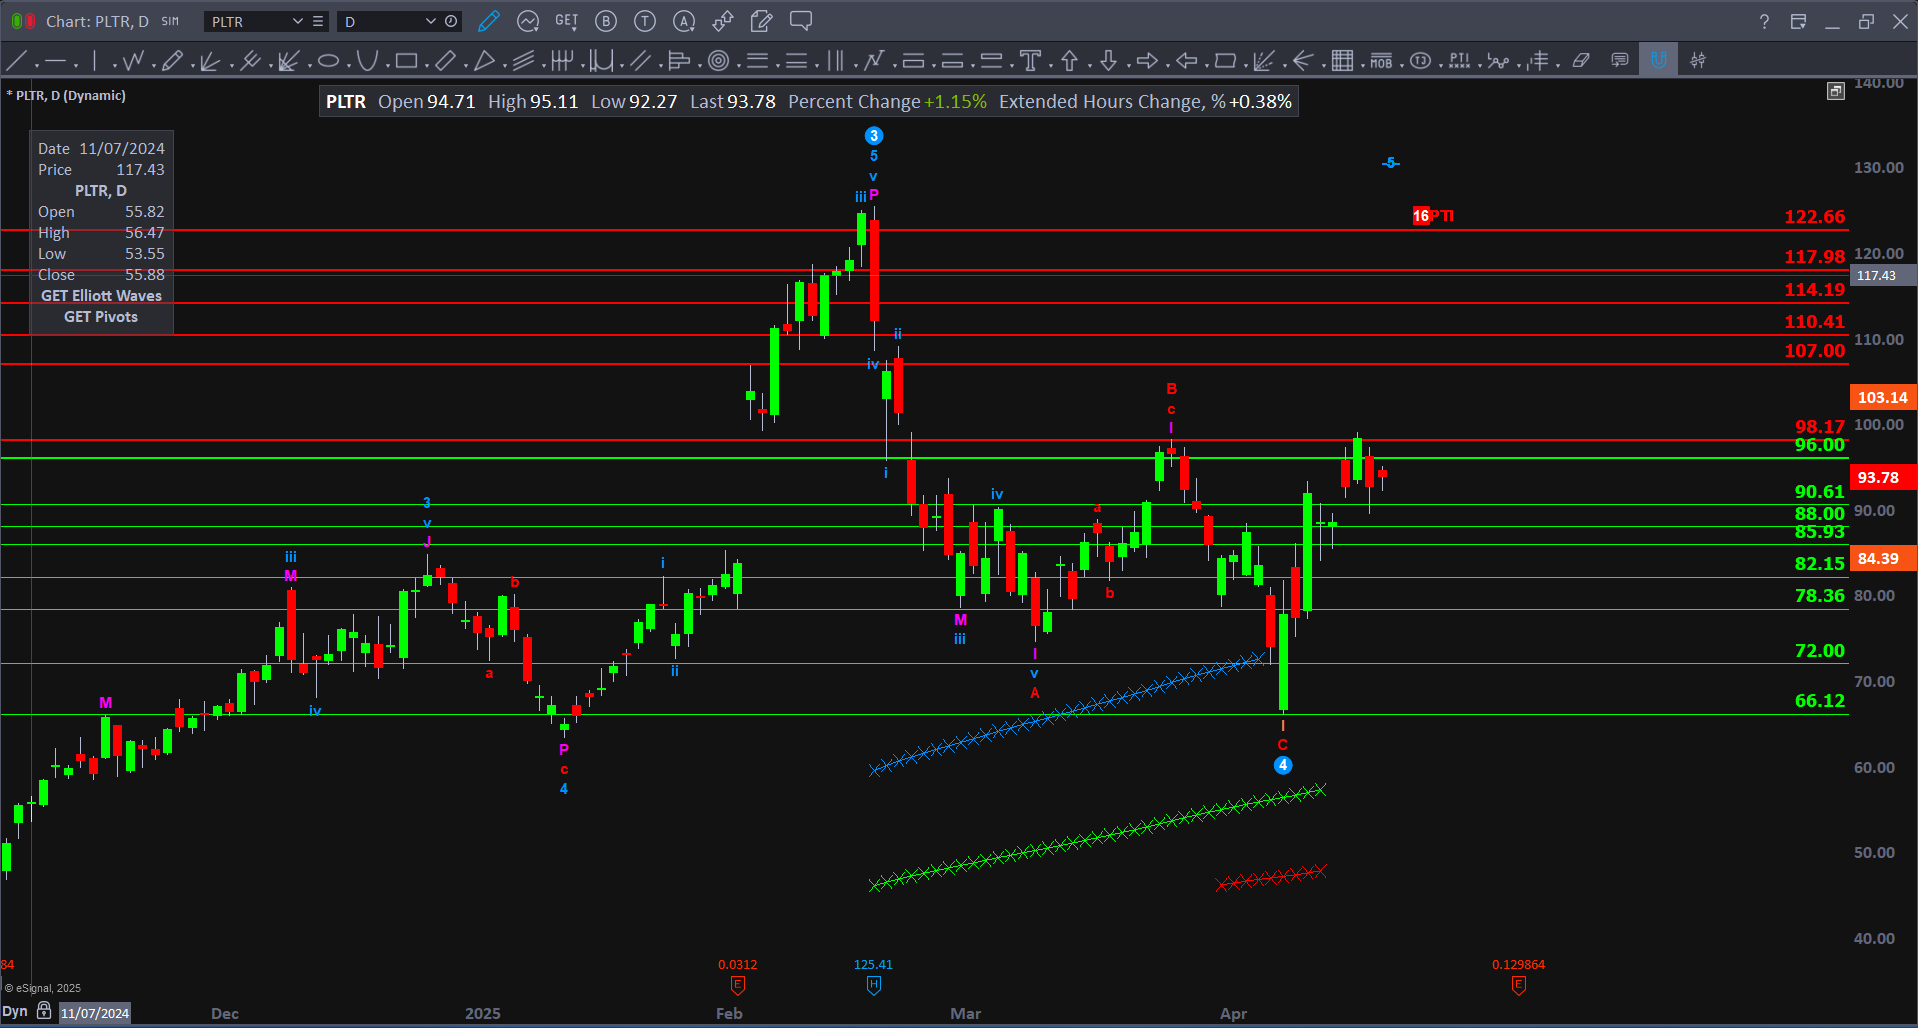1918x1028 pixels.
Task: Toggle the magnet snap mode
Action: tap(1658, 61)
